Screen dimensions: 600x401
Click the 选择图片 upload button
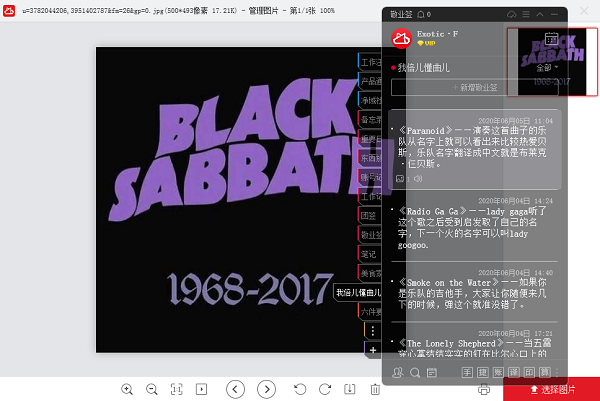(x=551, y=390)
